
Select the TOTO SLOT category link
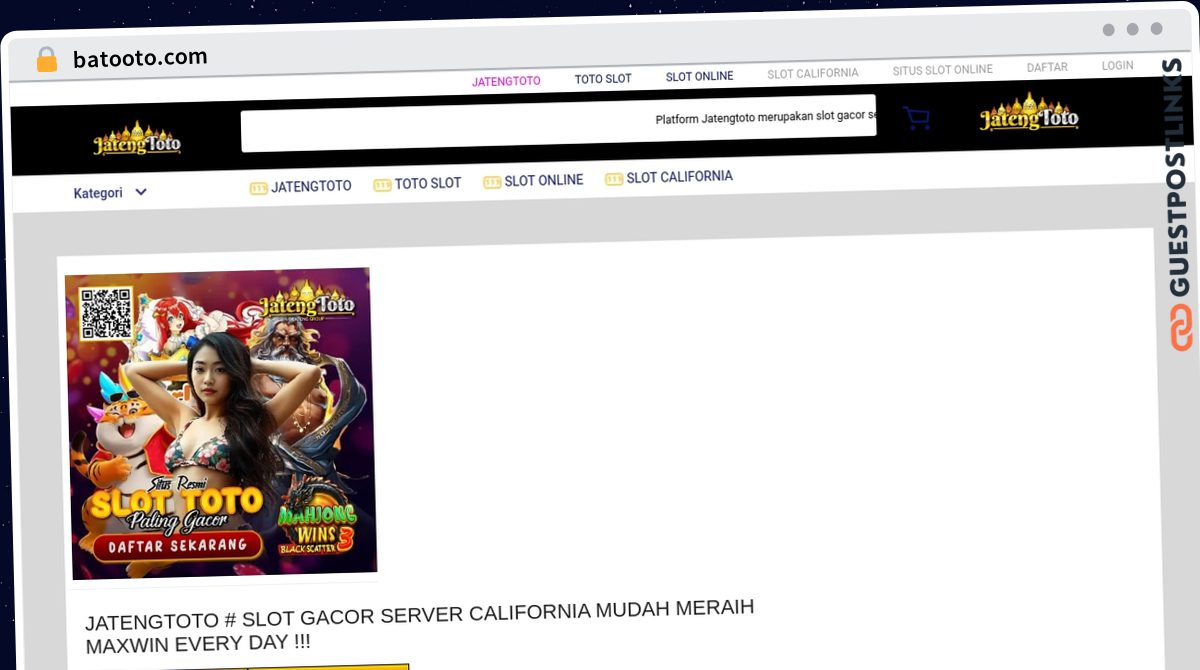point(428,184)
